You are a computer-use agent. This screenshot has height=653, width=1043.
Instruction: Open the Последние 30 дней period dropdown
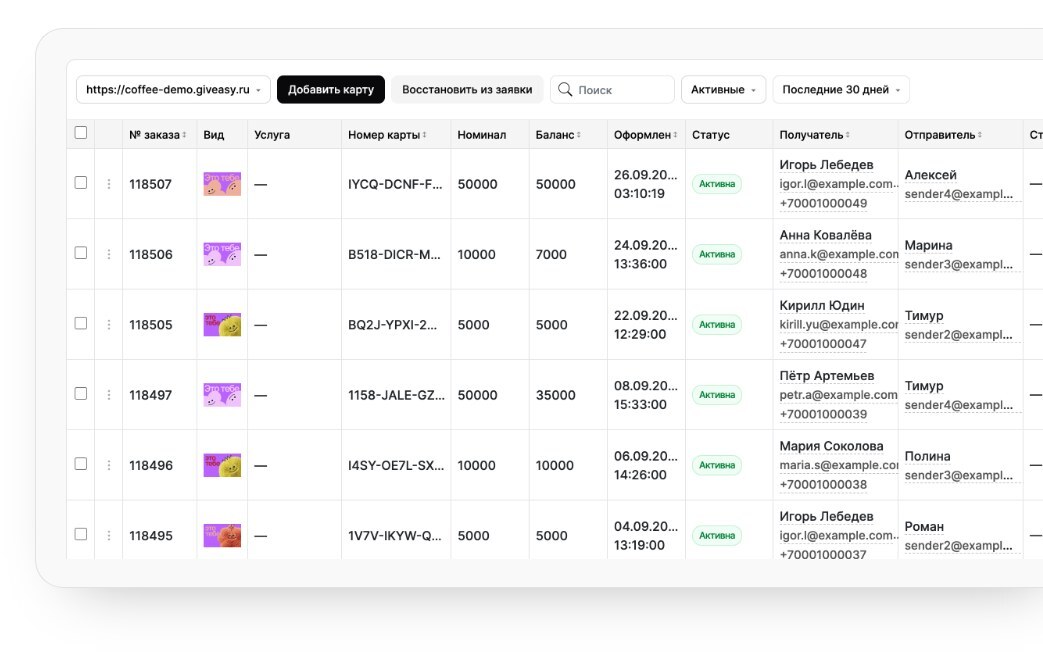(841, 90)
